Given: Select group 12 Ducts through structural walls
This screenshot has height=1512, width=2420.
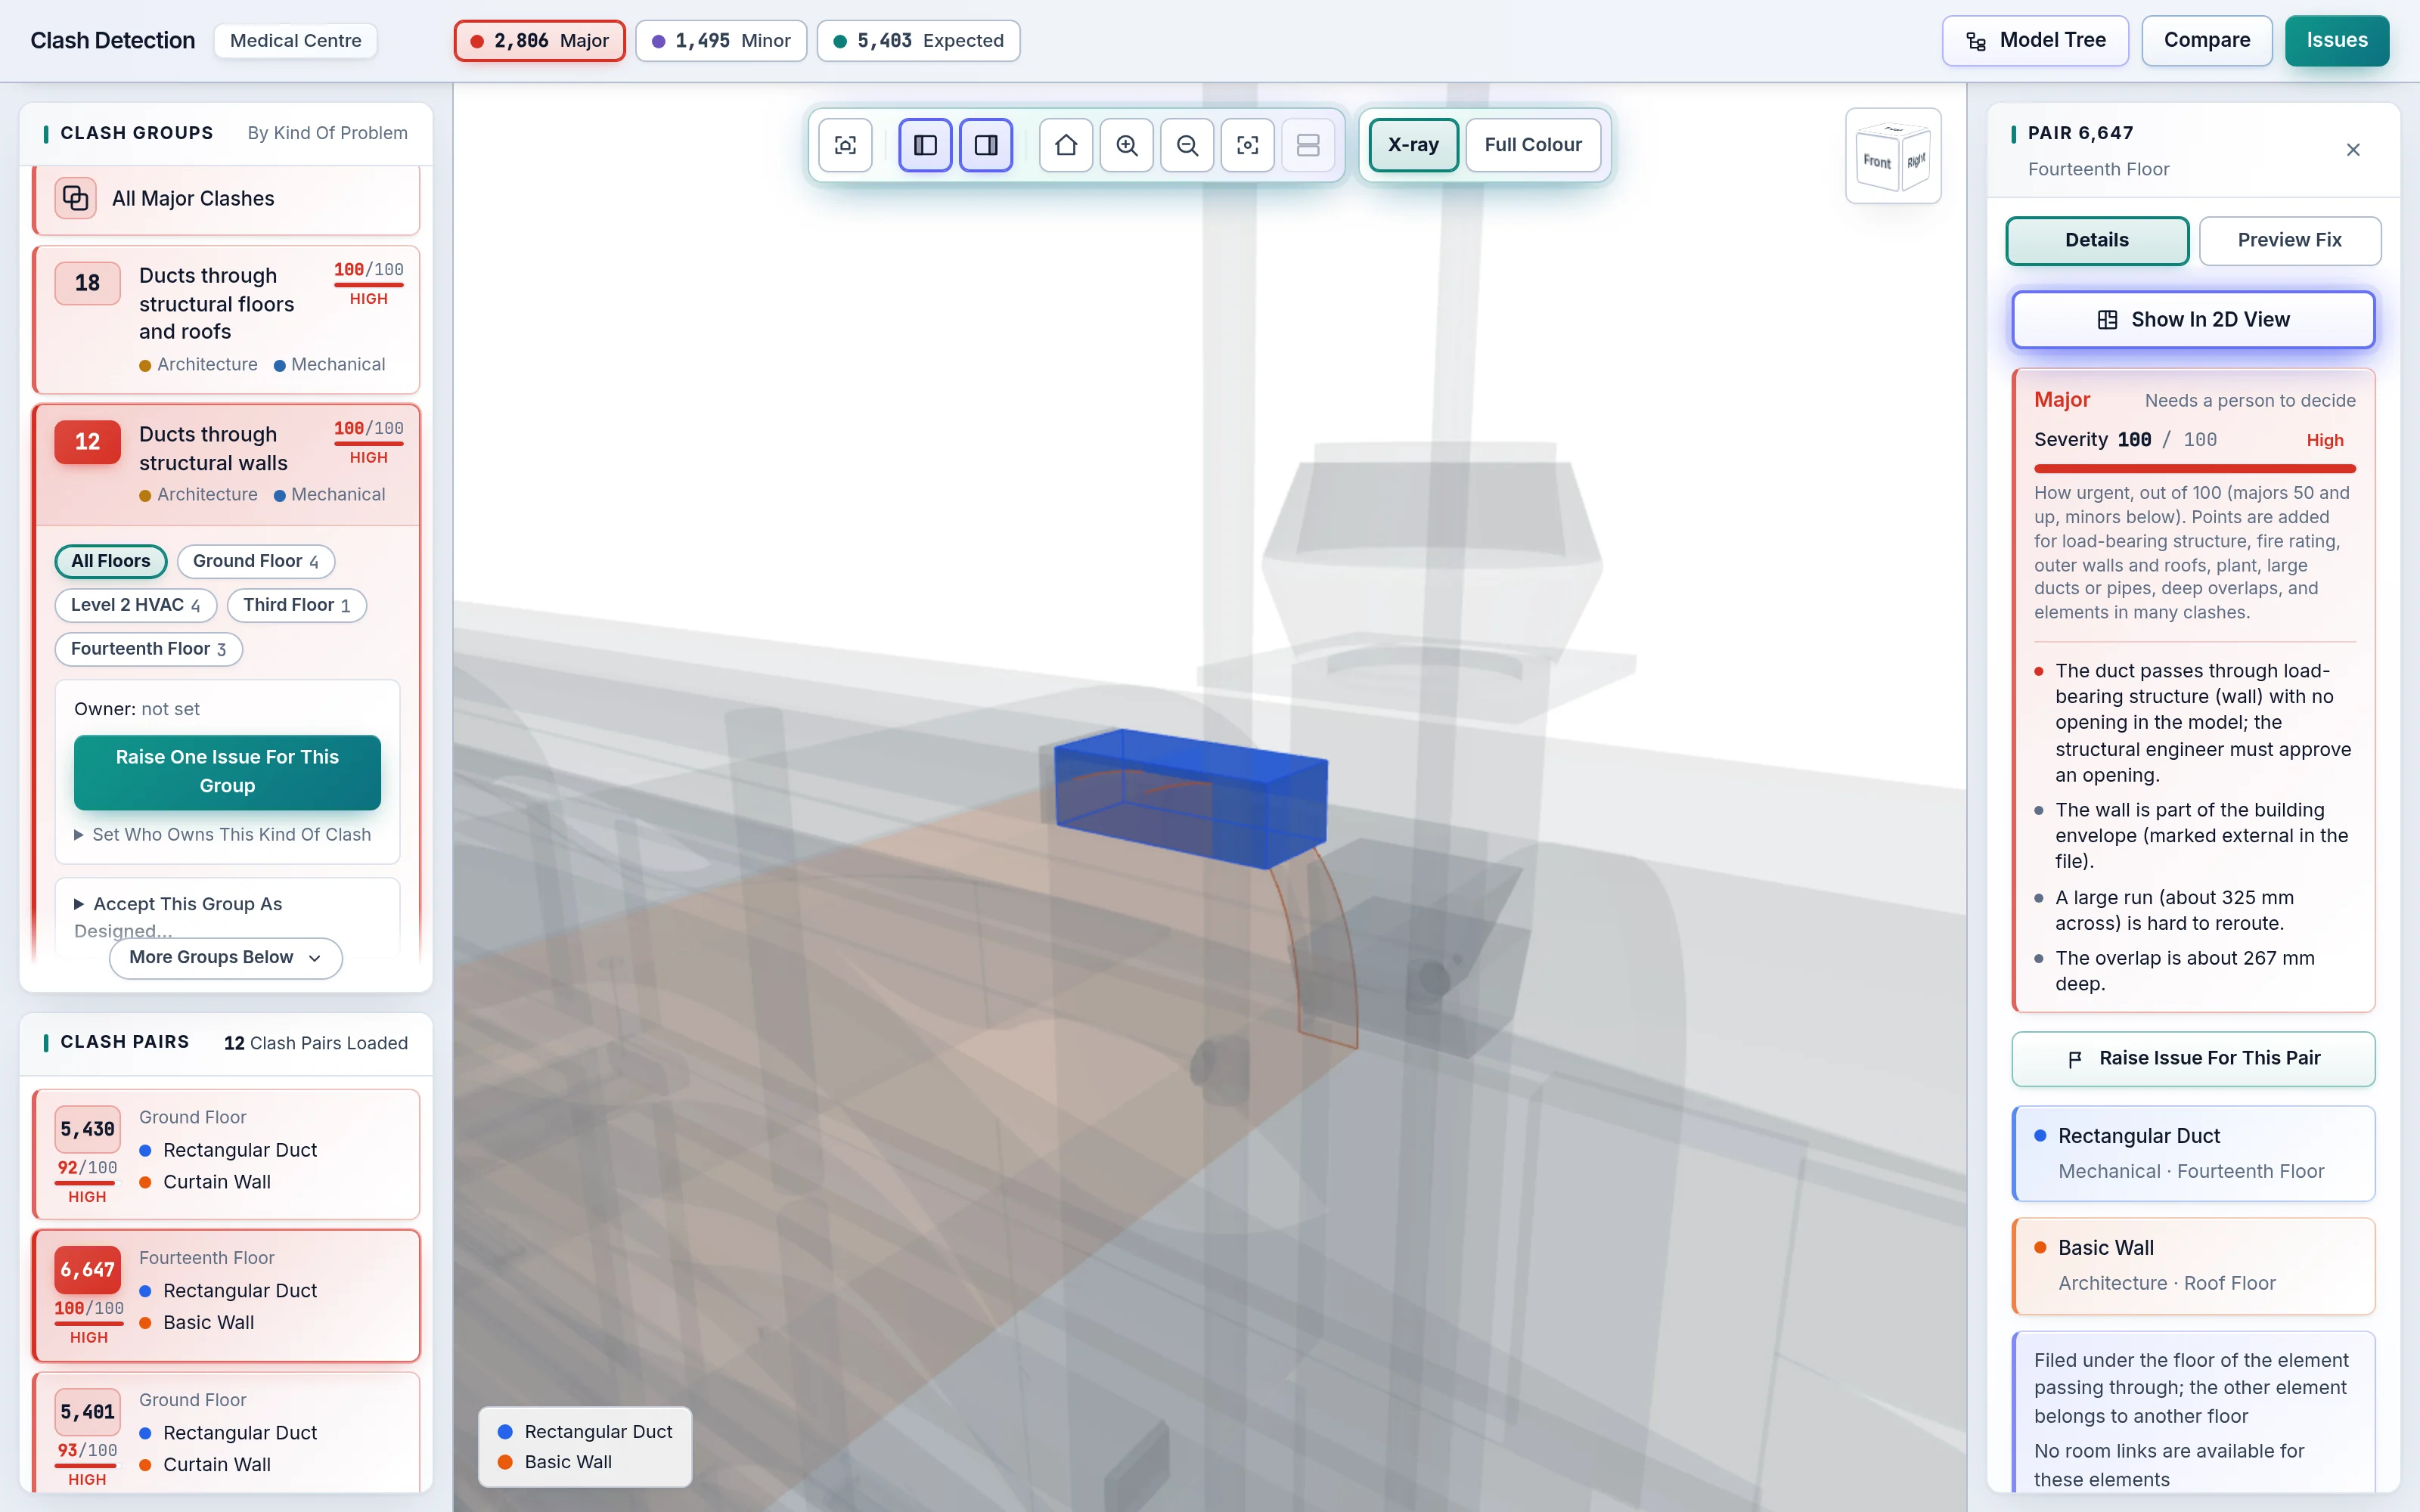Looking at the screenshot, I should point(226,464).
